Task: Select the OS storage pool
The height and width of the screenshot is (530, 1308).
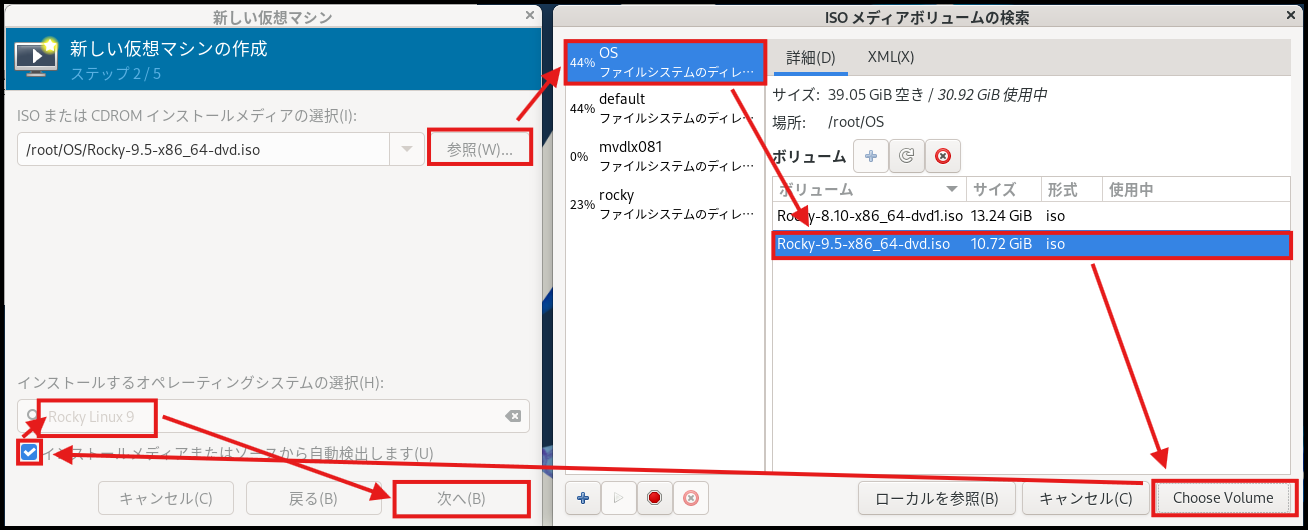Action: coord(665,61)
